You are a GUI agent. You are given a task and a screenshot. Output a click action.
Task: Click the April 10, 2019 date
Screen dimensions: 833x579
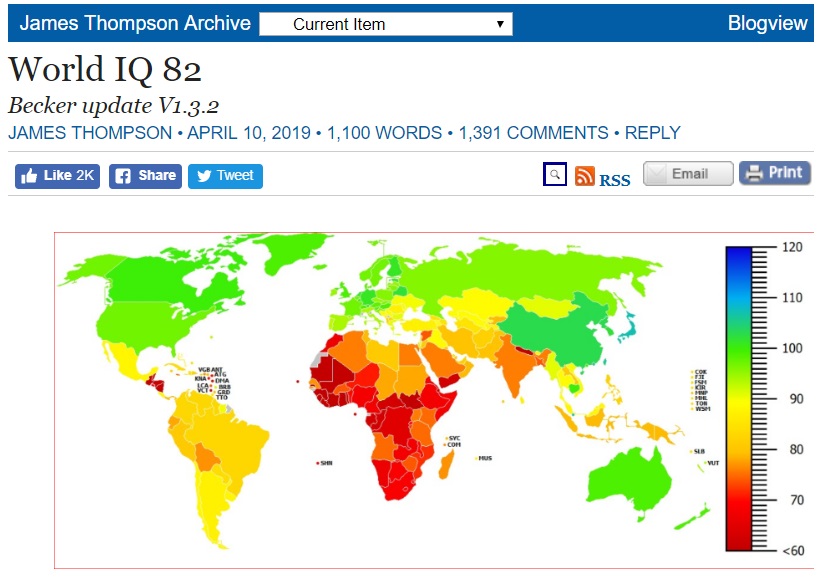coord(251,133)
